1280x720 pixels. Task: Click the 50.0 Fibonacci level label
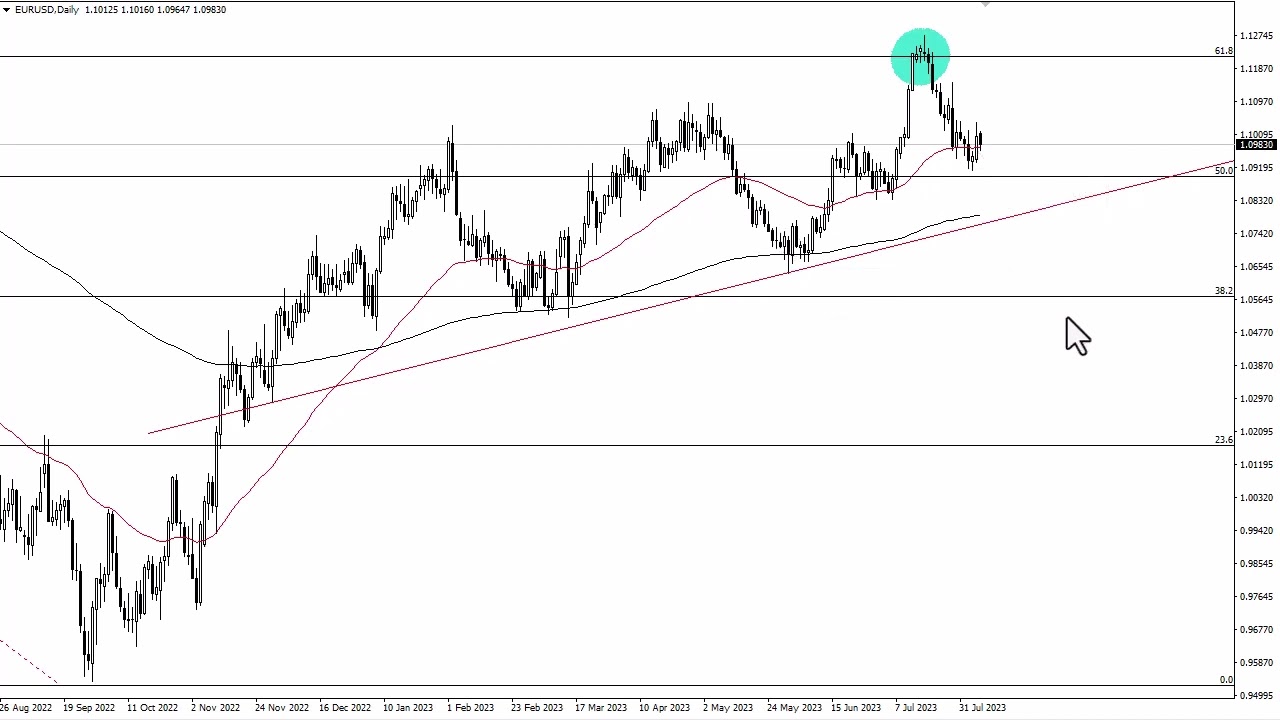point(1223,170)
